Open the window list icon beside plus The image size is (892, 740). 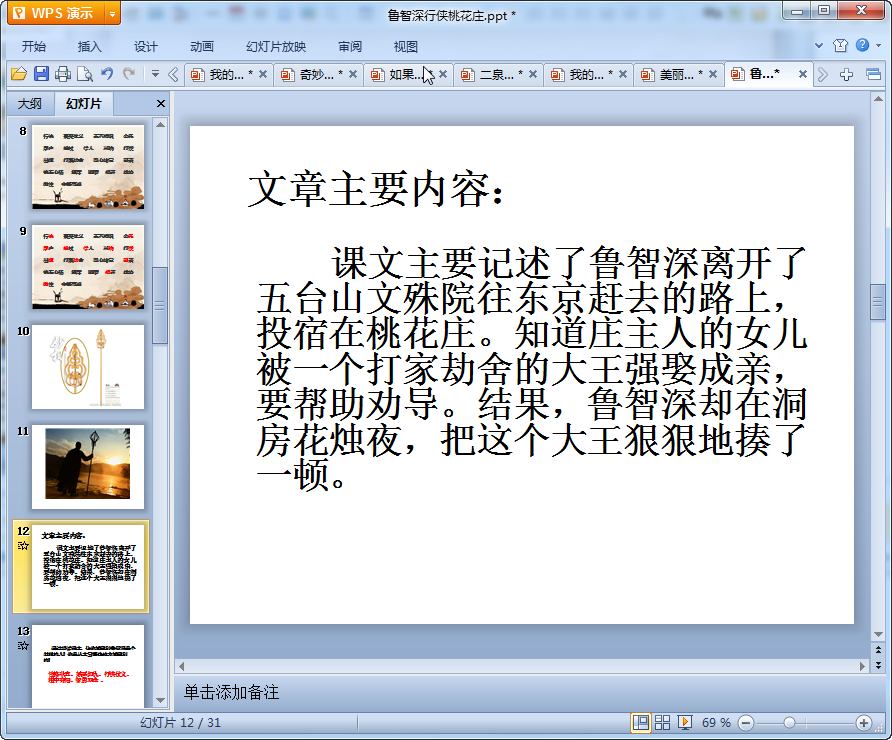point(873,75)
